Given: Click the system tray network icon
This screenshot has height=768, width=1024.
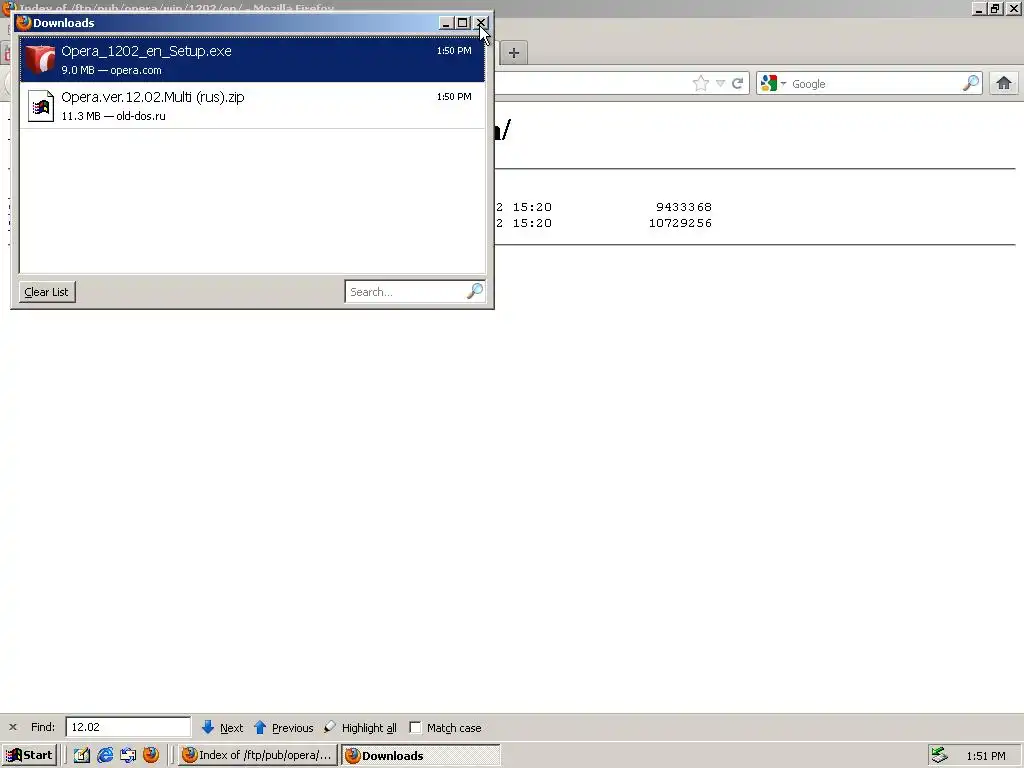Looking at the screenshot, I should coord(939,755).
